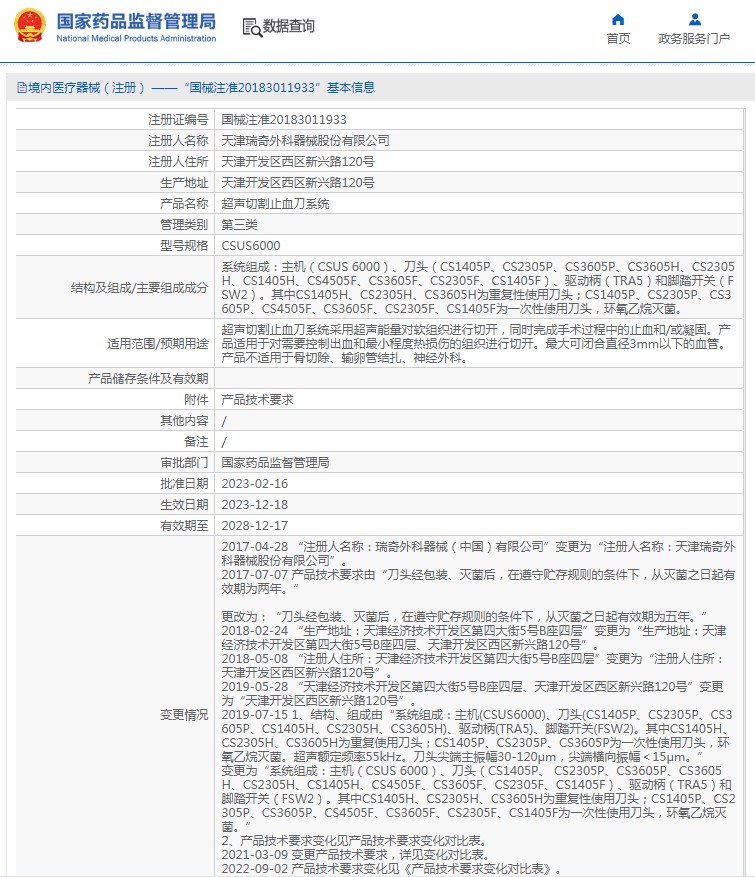Click 国家药品监督管理局 site title
The width and height of the screenshot is (755, 877).
tap(136, 21)
